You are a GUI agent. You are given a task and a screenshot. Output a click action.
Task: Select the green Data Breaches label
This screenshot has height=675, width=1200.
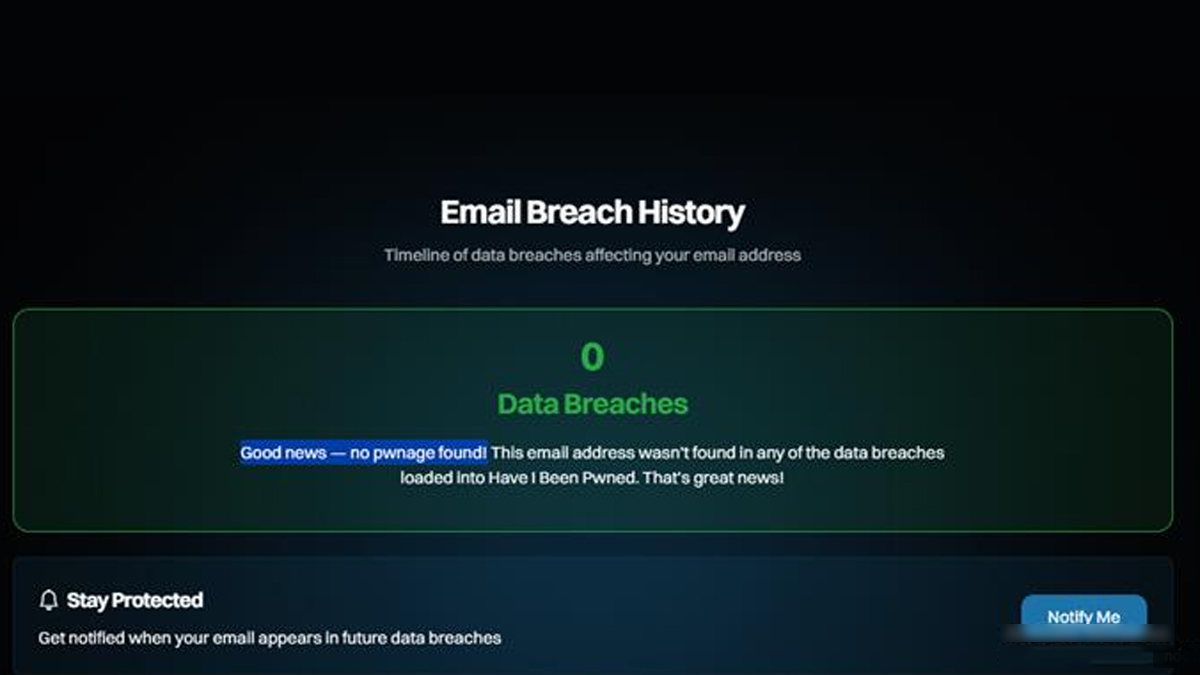click(592, 404)
